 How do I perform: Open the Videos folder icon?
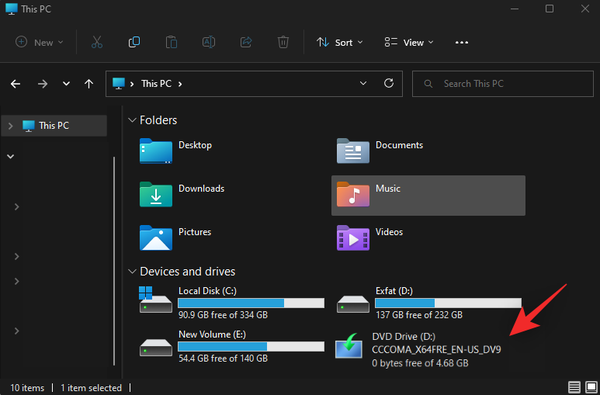353,238
